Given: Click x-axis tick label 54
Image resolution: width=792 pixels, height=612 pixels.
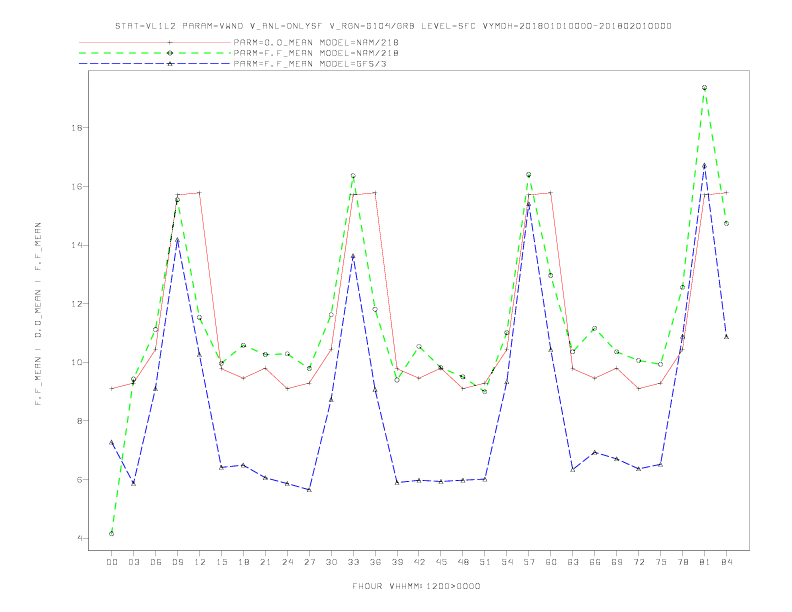Looking at the screenshot, I should [x=507, y=562].
